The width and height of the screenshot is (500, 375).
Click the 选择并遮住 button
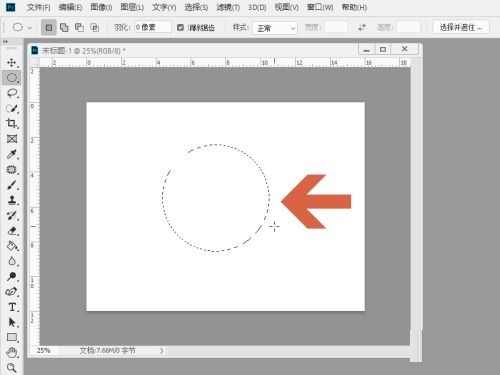coord(461,27)
